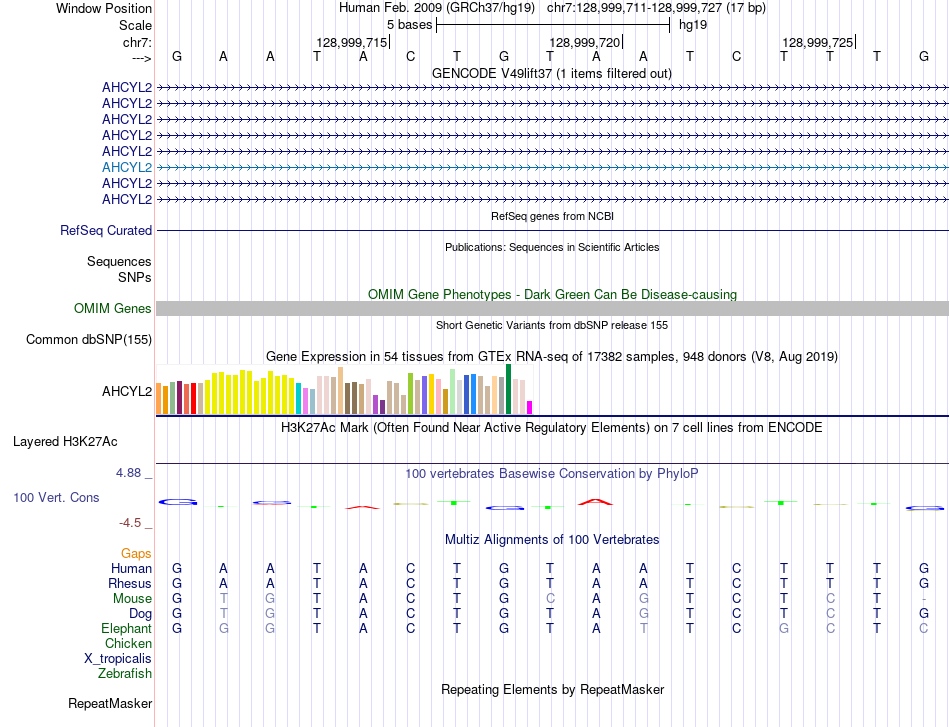Viewport: 950px width, 727px height.
Task: Click the 128,999,720 ruler position marker
Action: point(585,42)
